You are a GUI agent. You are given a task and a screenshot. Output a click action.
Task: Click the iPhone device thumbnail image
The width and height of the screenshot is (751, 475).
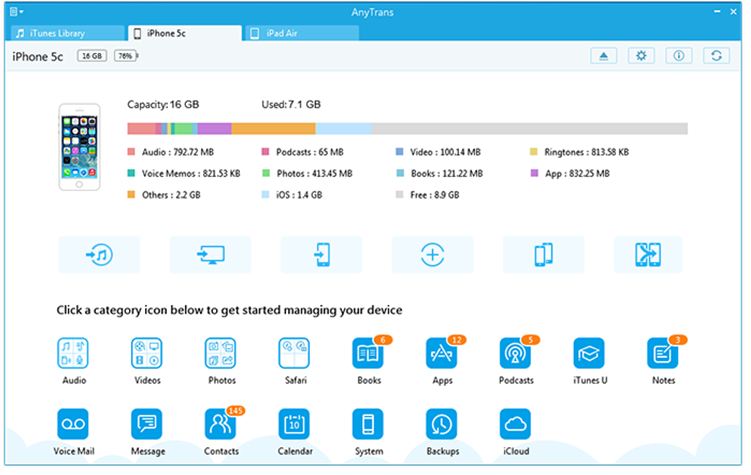tap(80, 147)
